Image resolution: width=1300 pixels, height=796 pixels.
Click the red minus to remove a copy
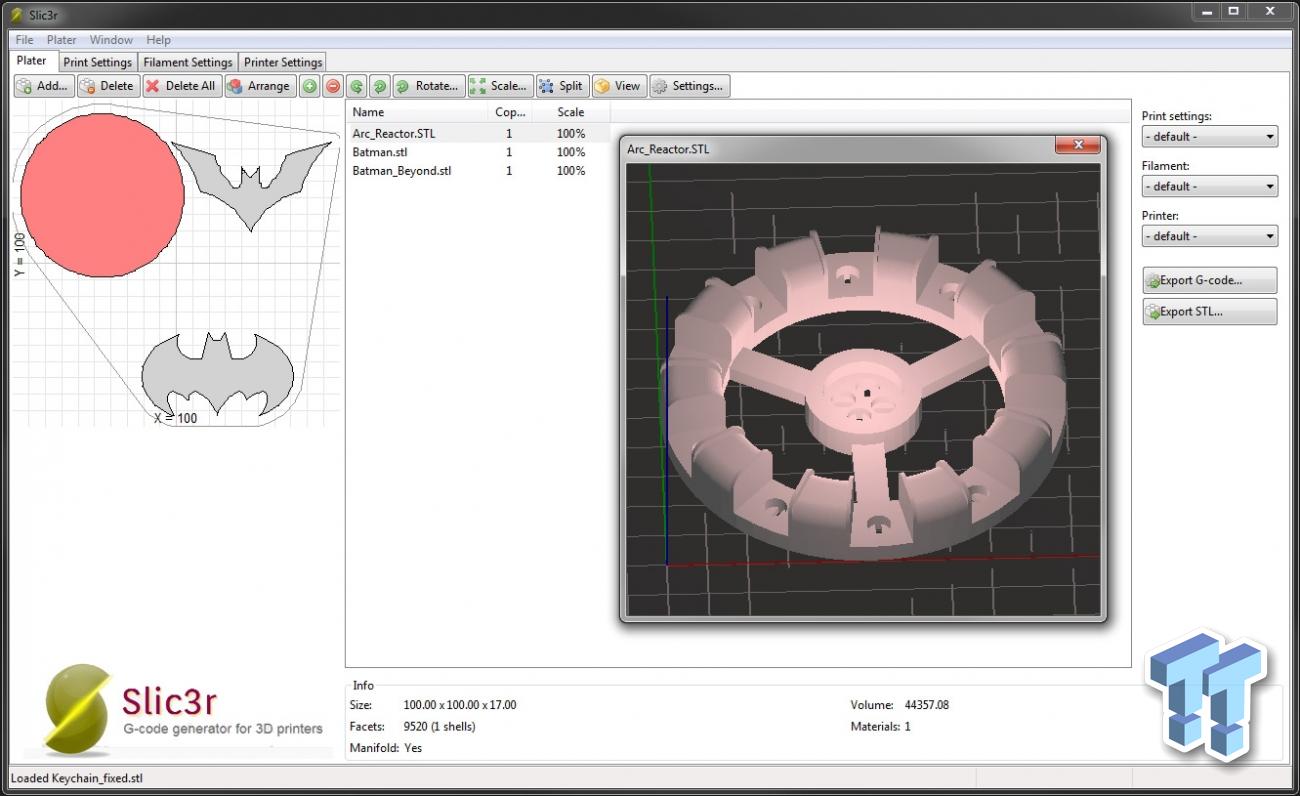[333, 86]
